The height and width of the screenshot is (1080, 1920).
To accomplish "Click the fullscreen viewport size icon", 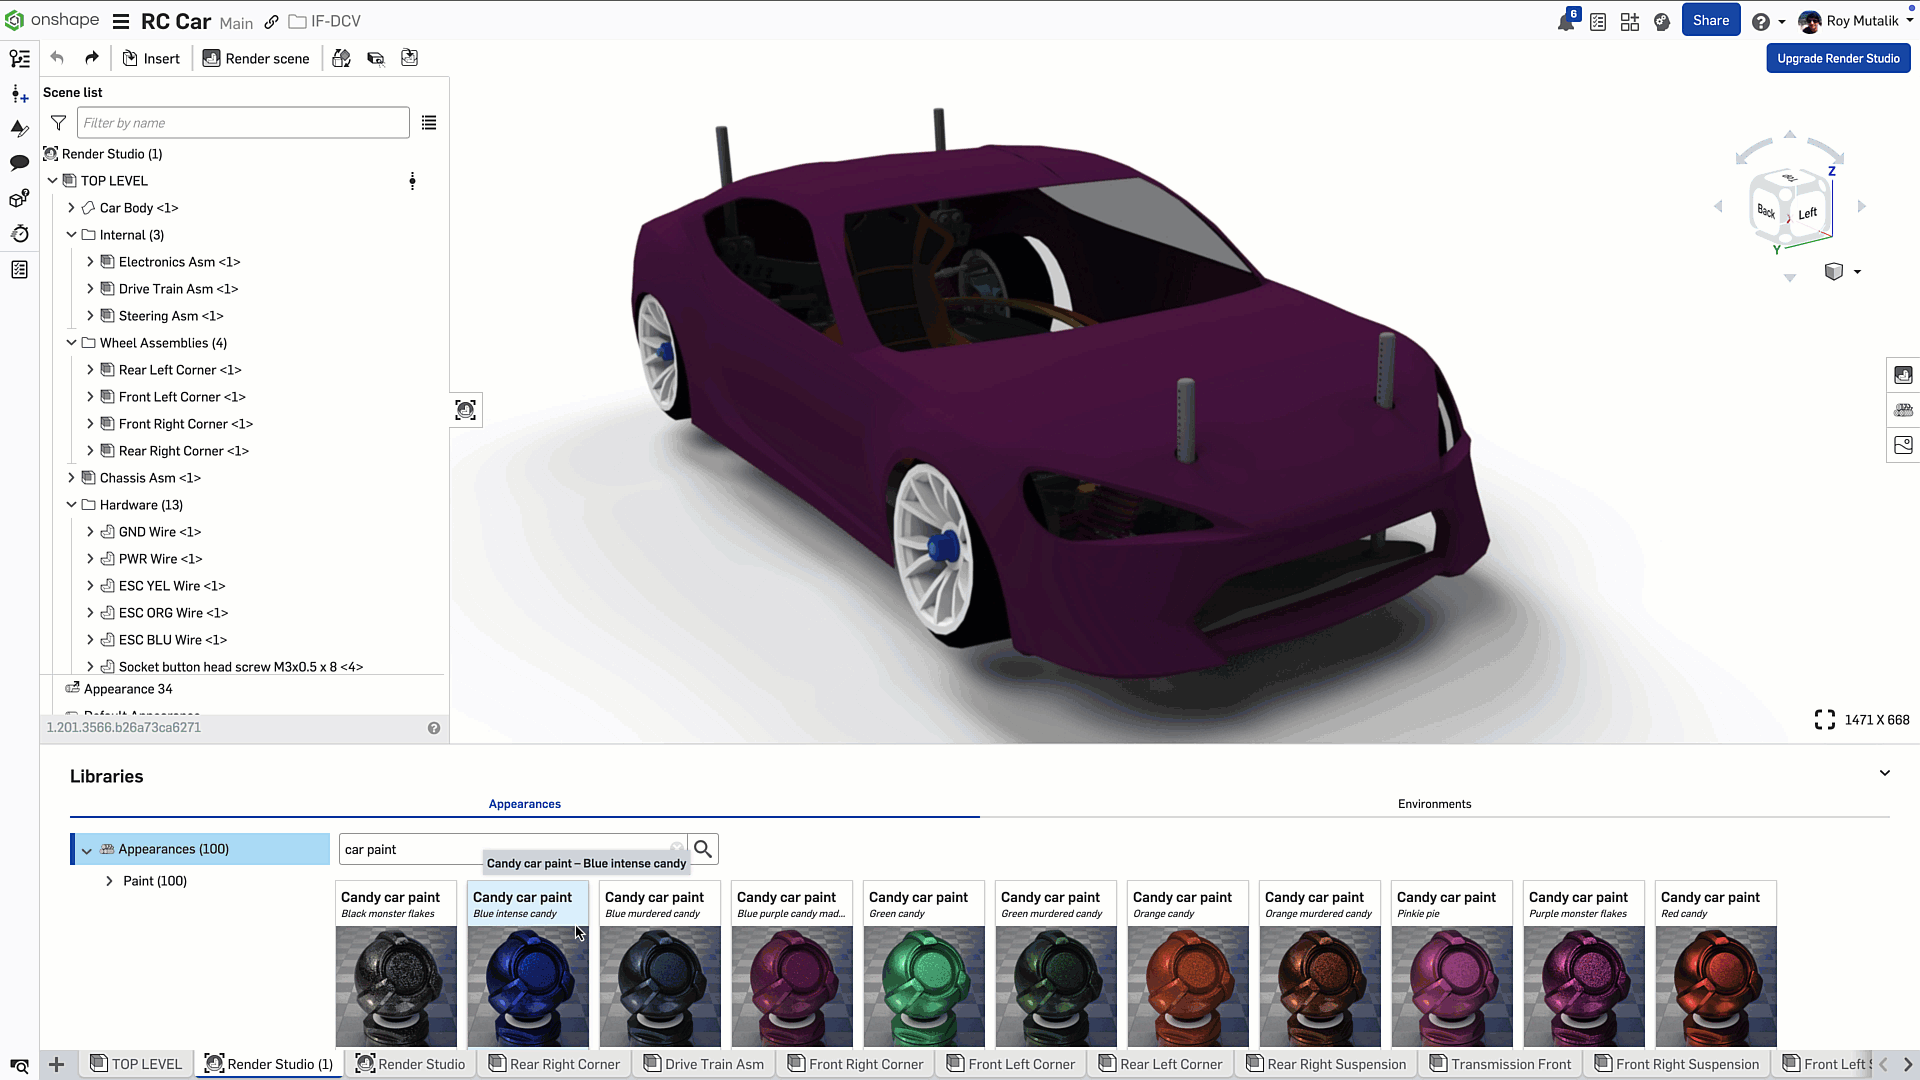I will (1824, 720).
